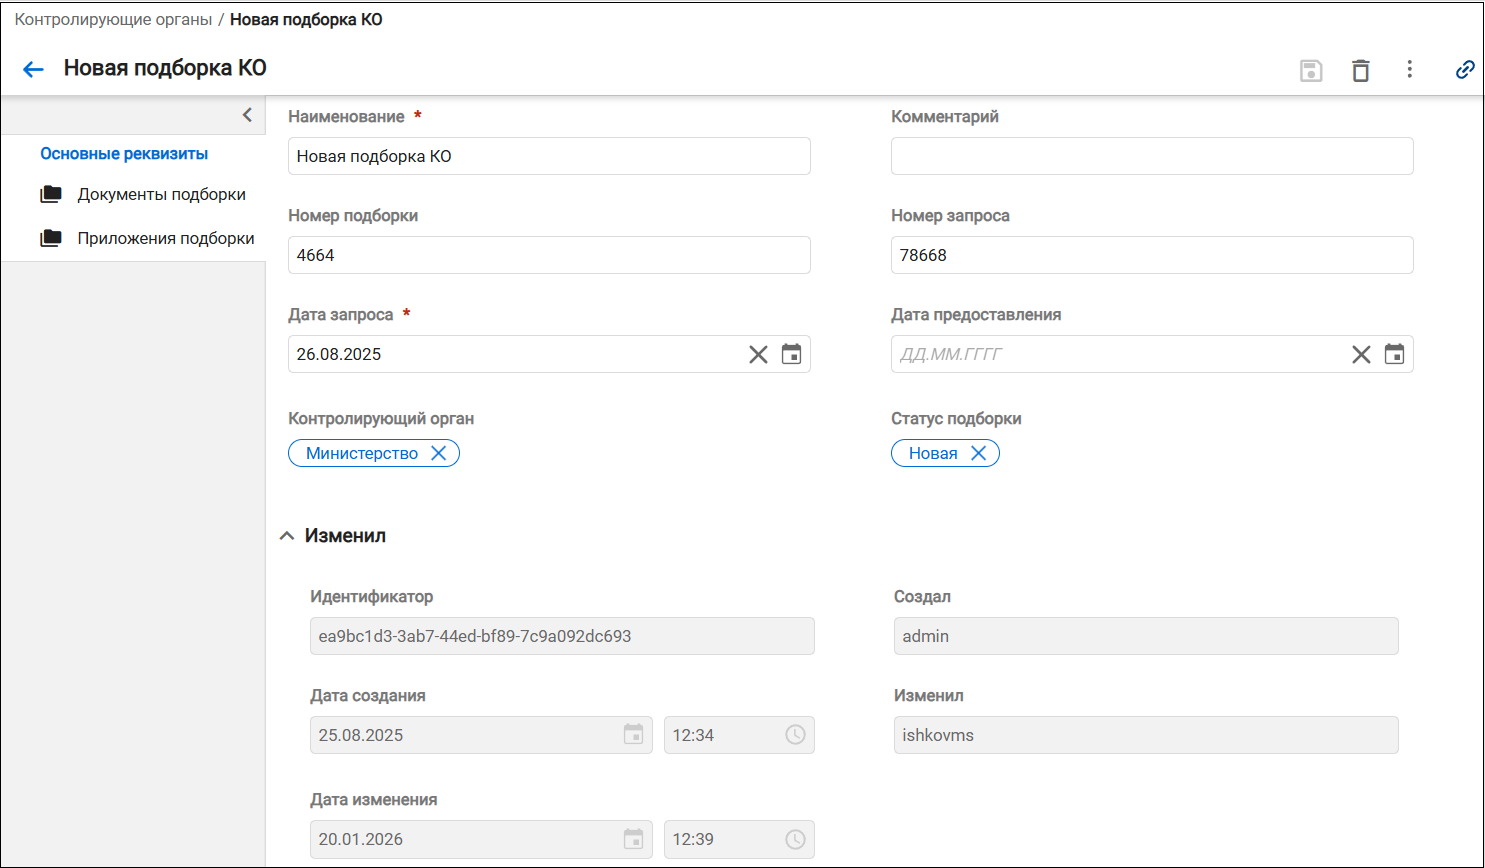1485x868 pixels.
Task: Go back using the left arrow icon
Action: click(33, 69)
